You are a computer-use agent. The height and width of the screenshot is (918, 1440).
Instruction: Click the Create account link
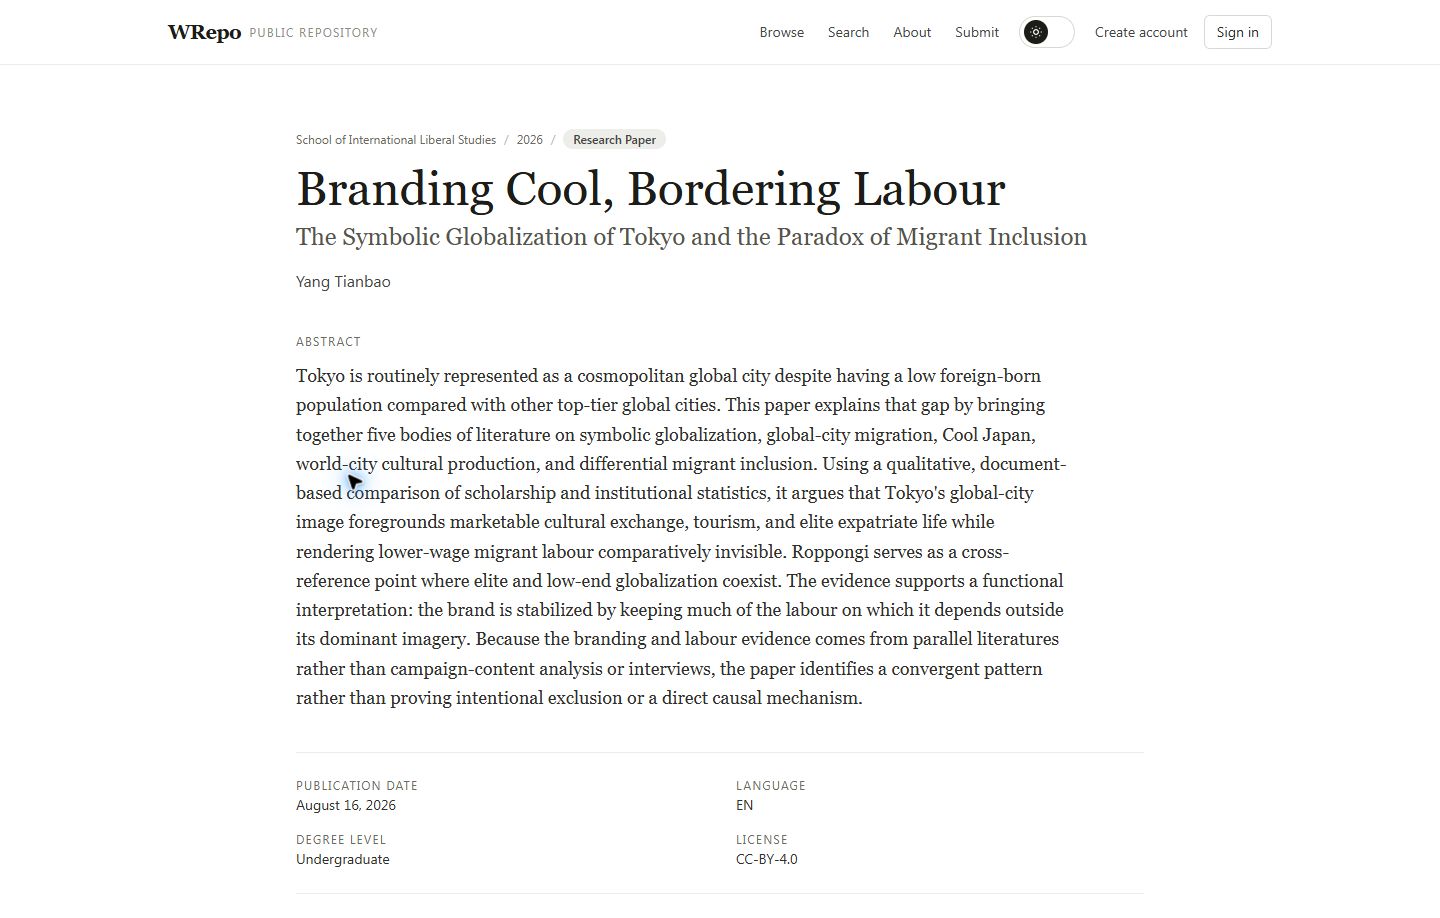click(1141, 32)
